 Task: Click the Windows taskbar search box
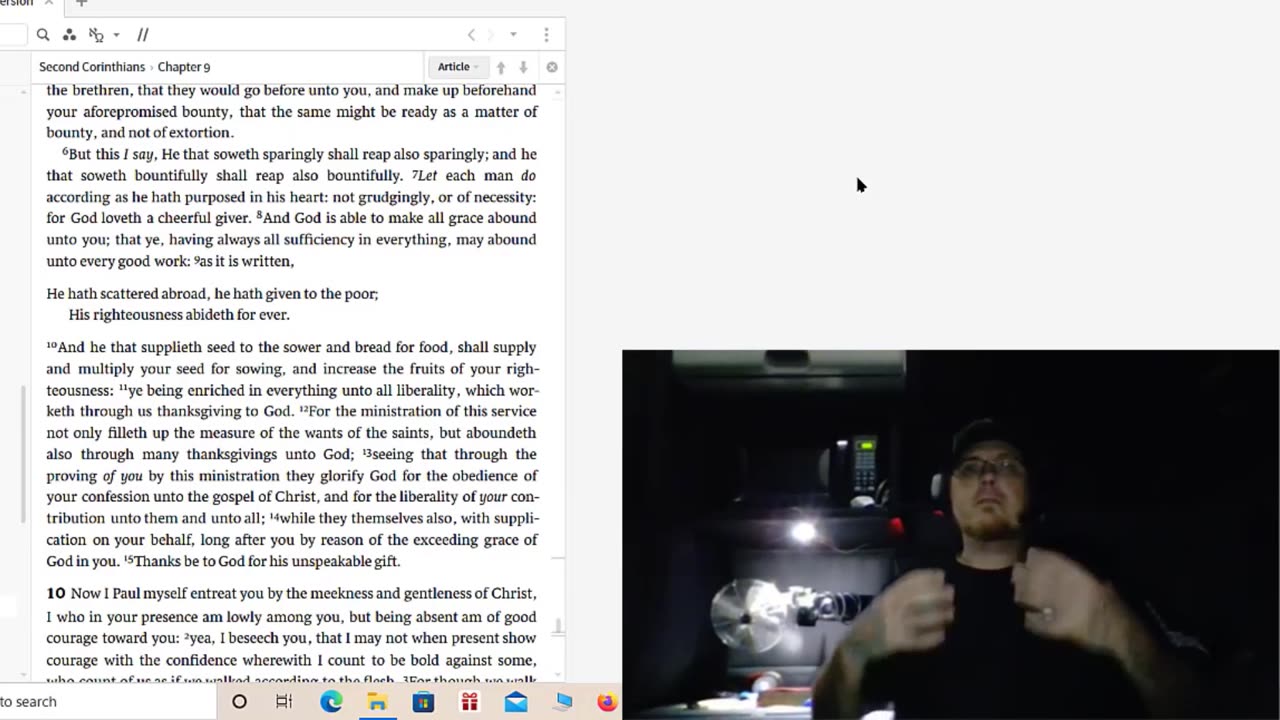click(108, 702)
